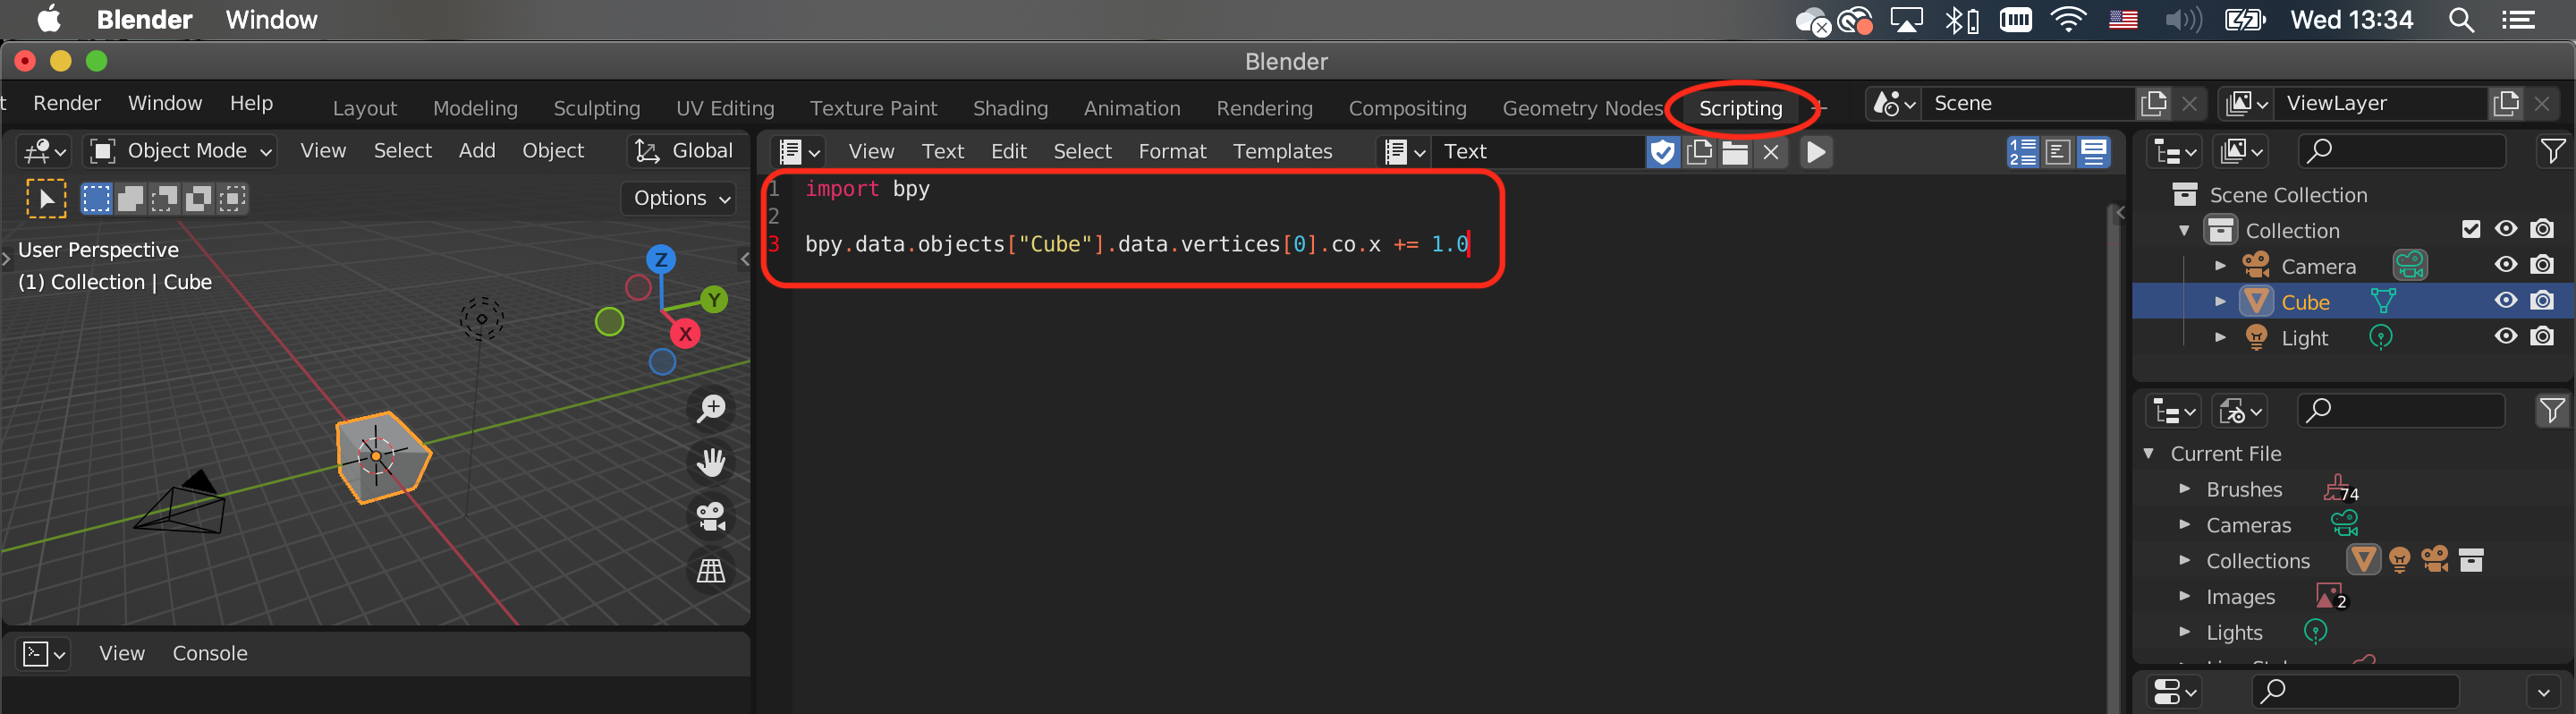Viewport: 2576px width, 714px height.
Task: Open the Console menu
Action: (210, 653)
